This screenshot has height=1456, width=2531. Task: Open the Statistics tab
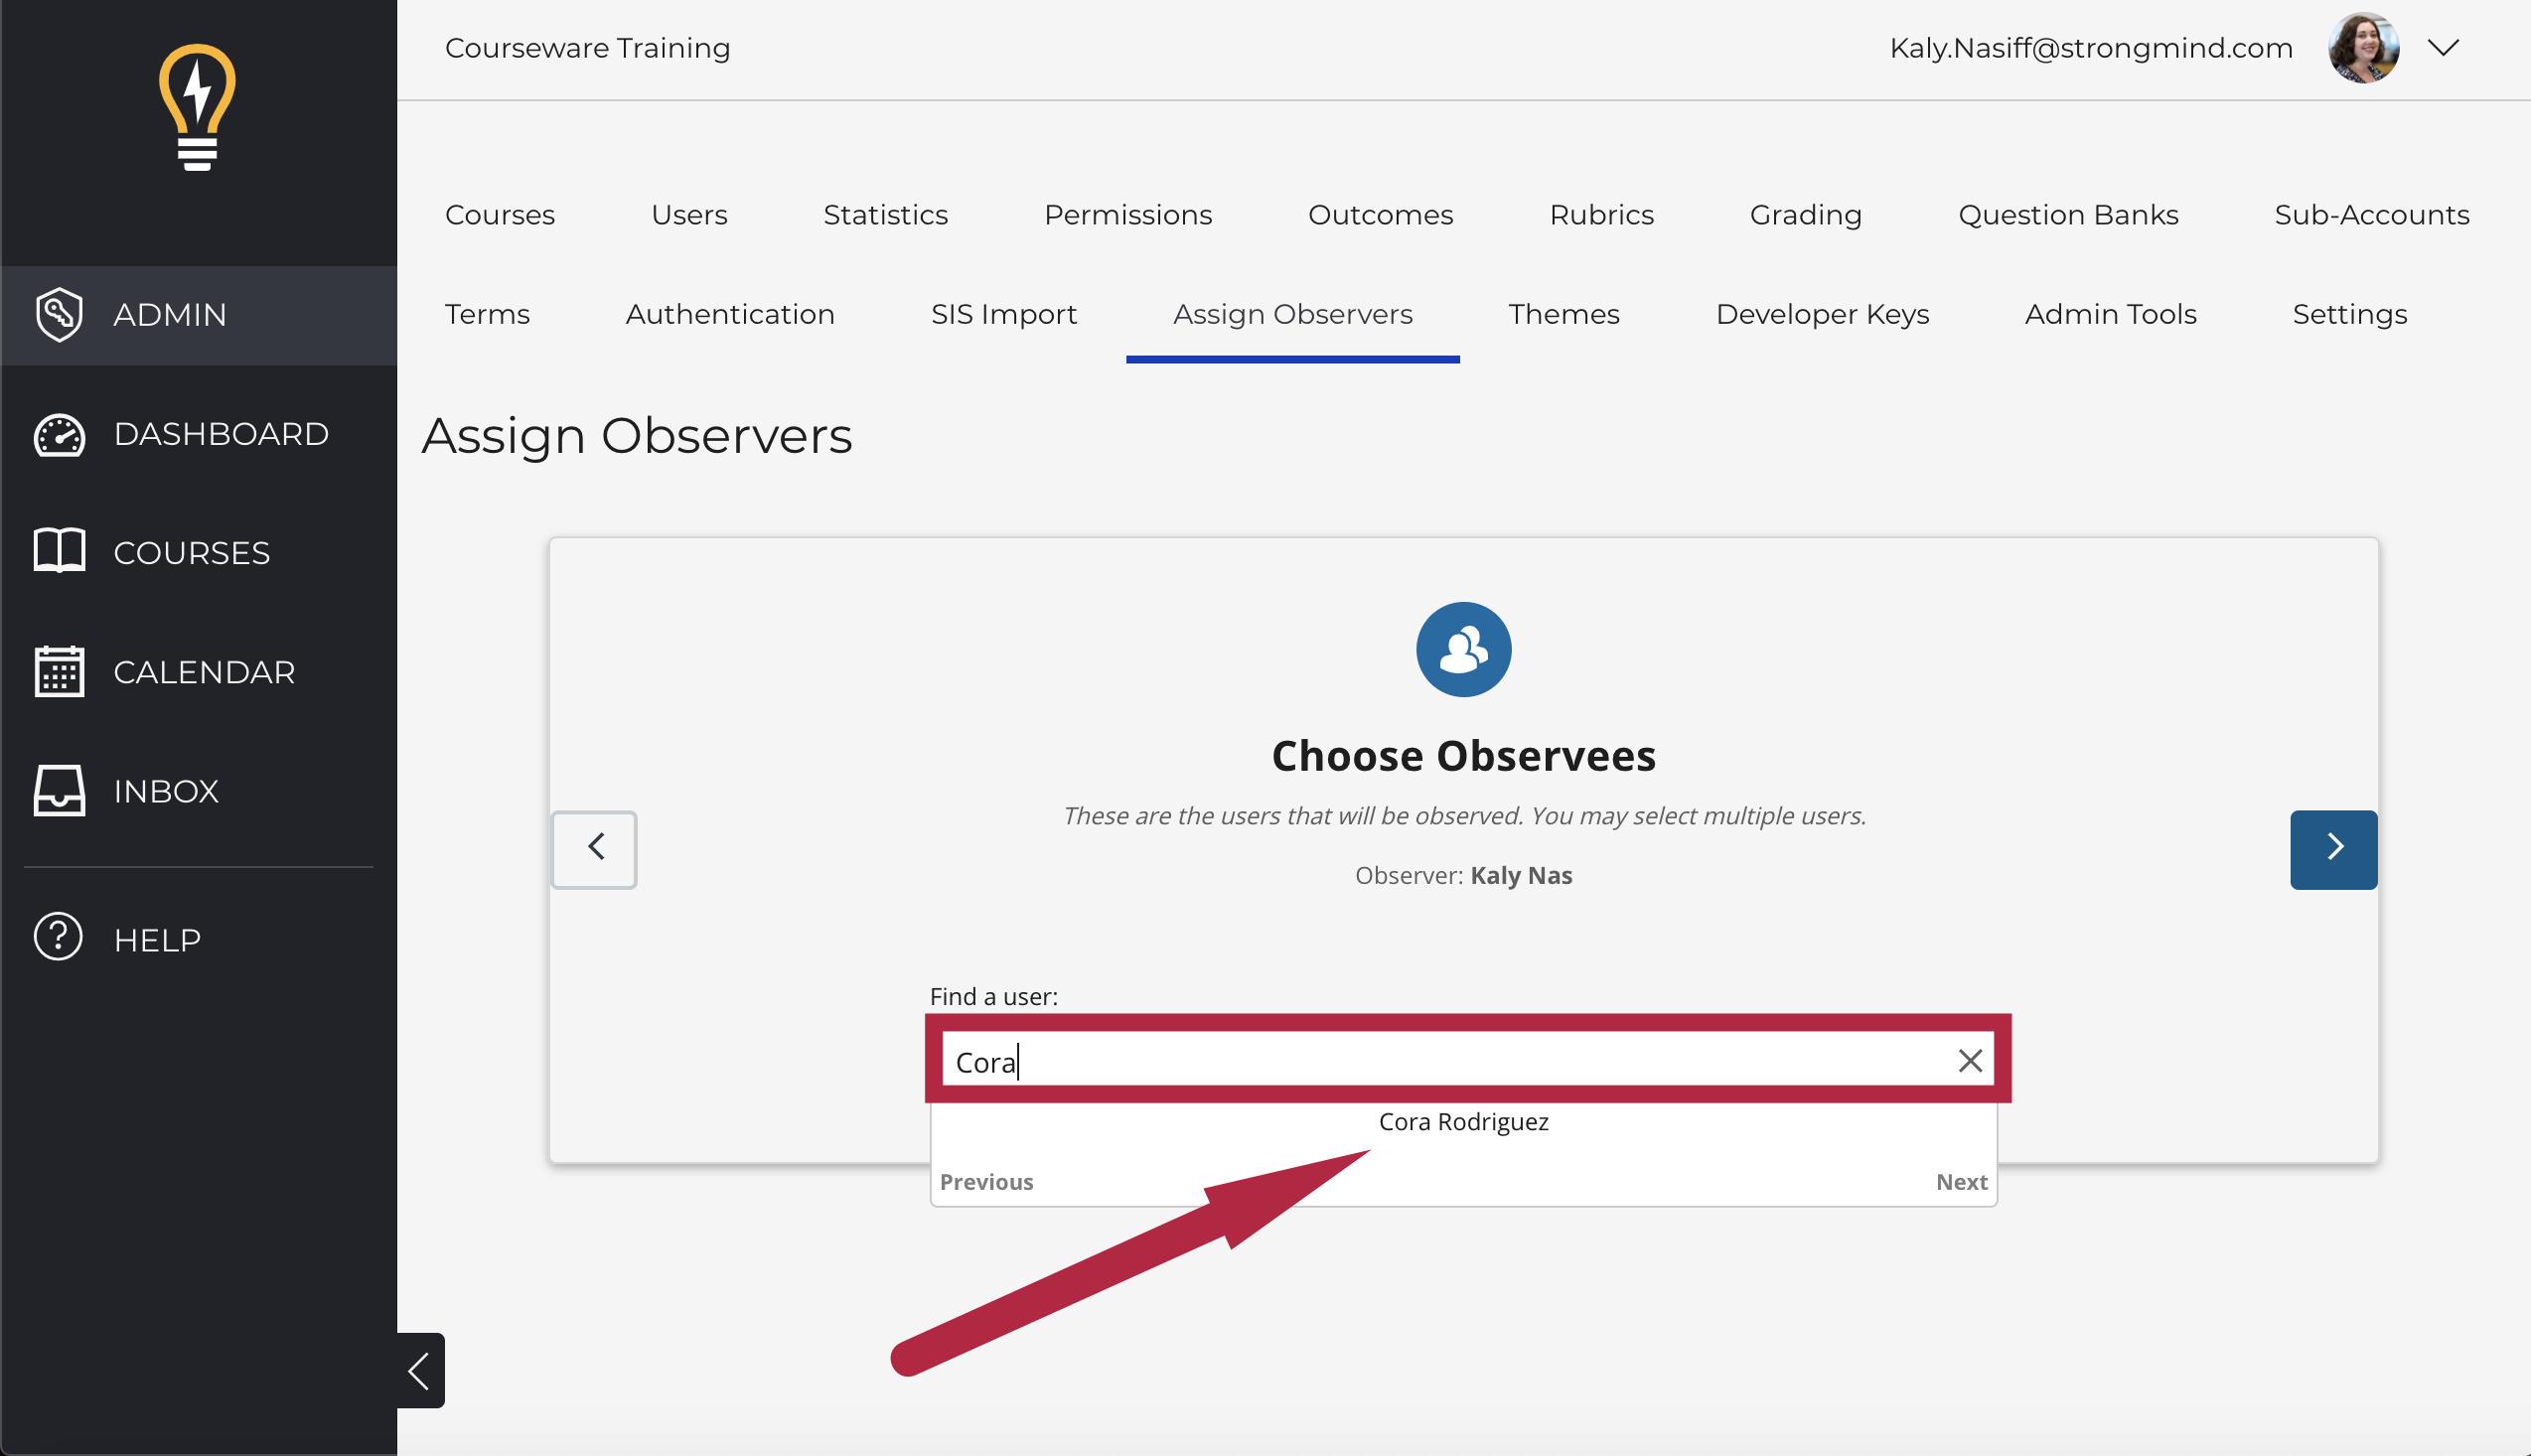[886, 214]
